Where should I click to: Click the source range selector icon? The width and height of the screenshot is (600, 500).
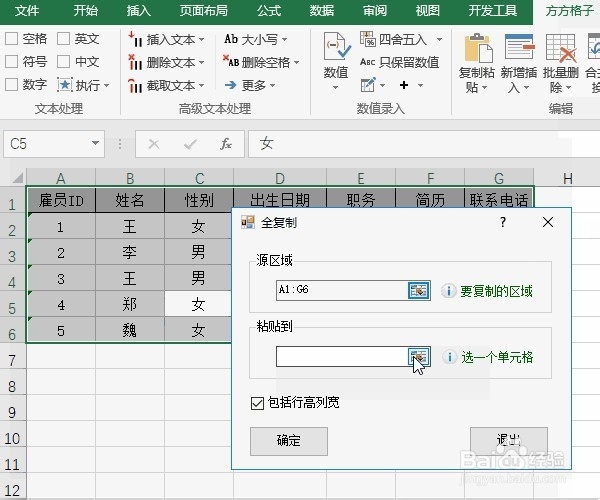pyautogui.click(x=419, y=290)
